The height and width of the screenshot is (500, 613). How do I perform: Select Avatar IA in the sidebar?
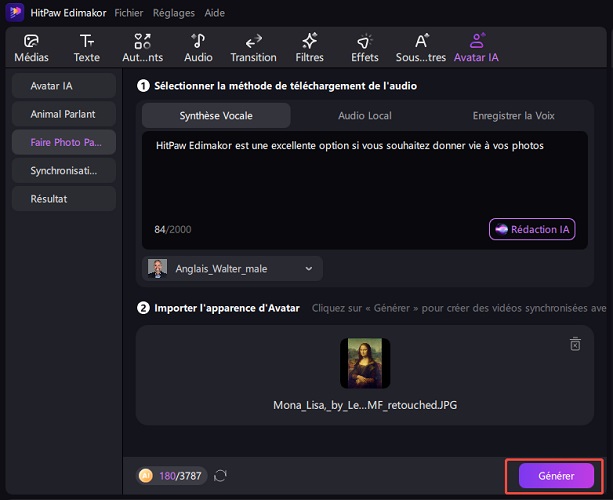pos(64,86)
